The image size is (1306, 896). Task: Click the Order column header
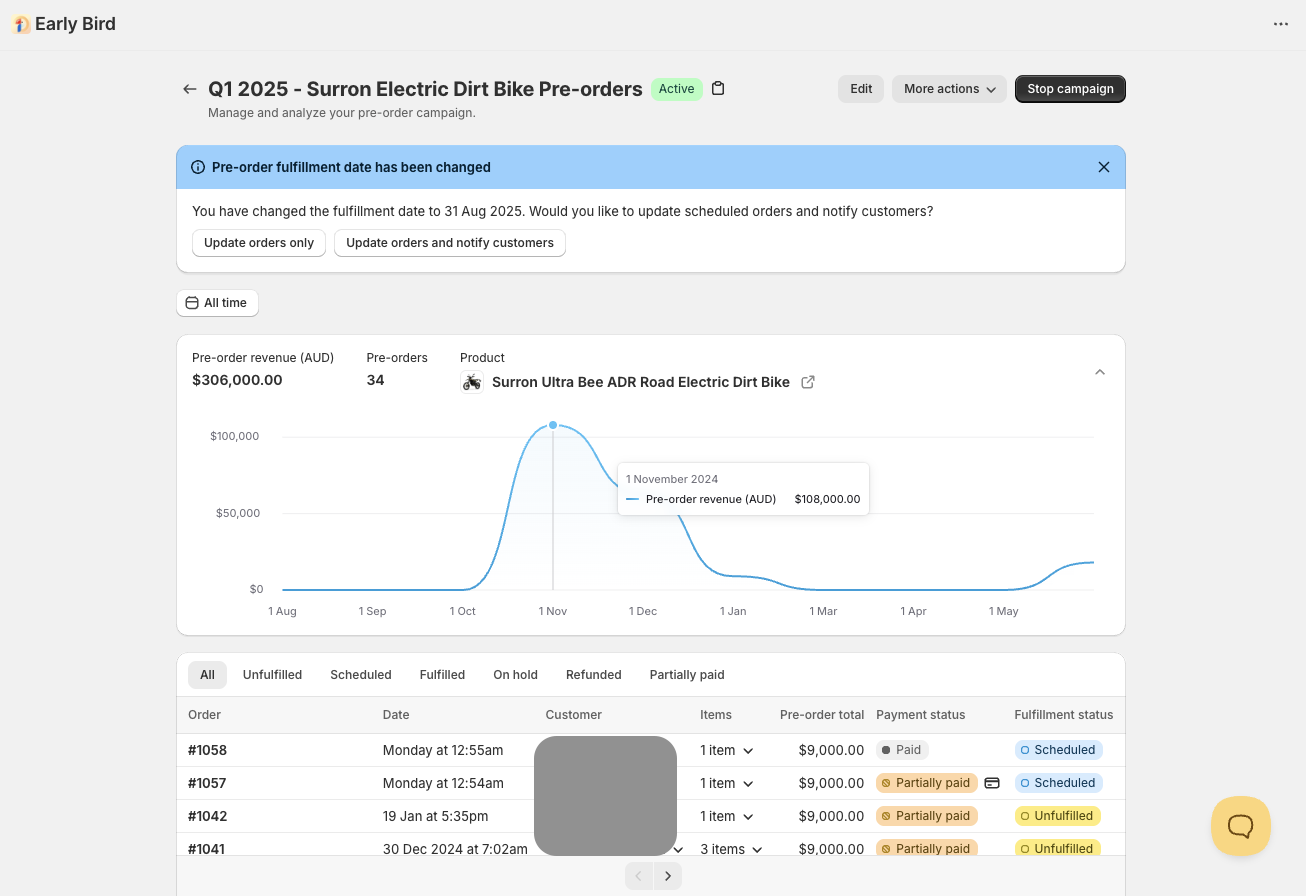pos(205,715)
